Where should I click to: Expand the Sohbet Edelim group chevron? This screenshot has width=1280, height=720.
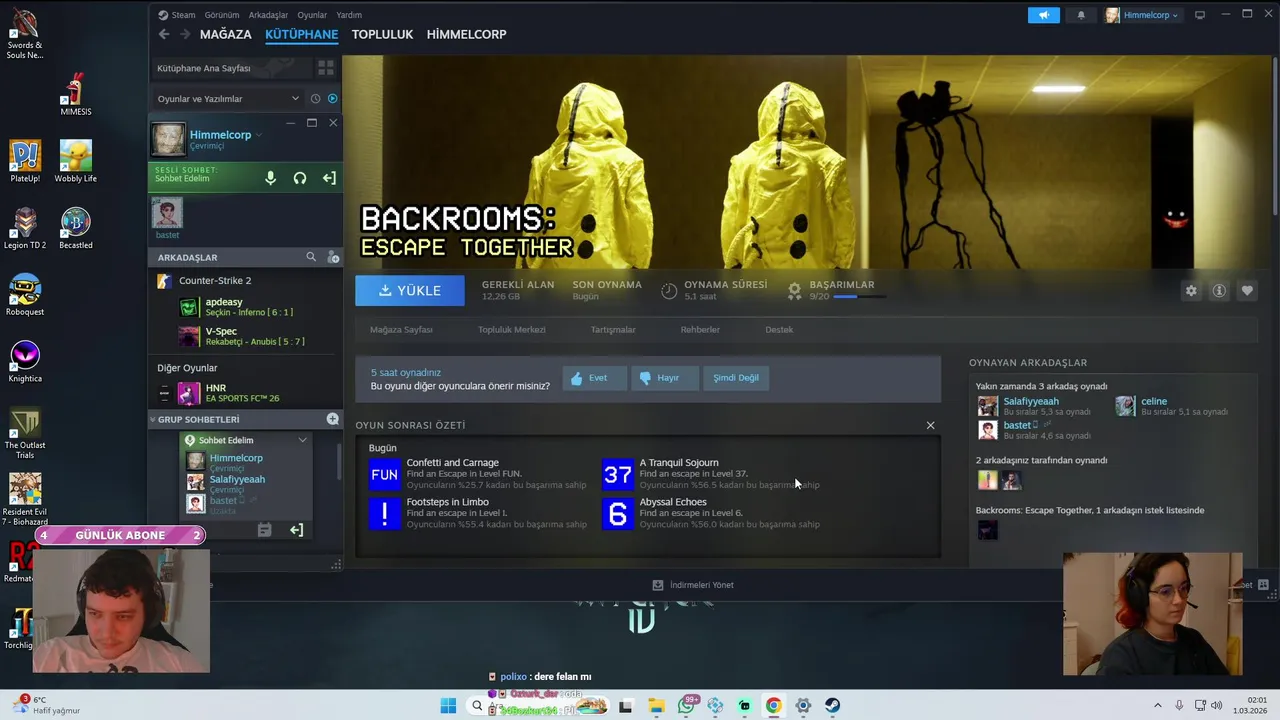point(303,440)
